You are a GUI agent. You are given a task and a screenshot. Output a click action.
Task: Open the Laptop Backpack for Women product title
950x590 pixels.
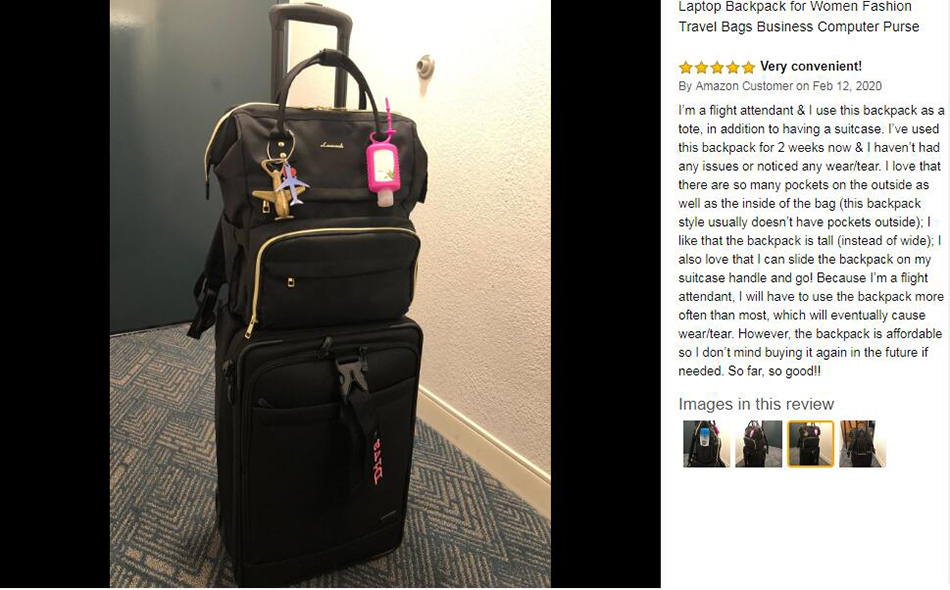tap(795, 7)
